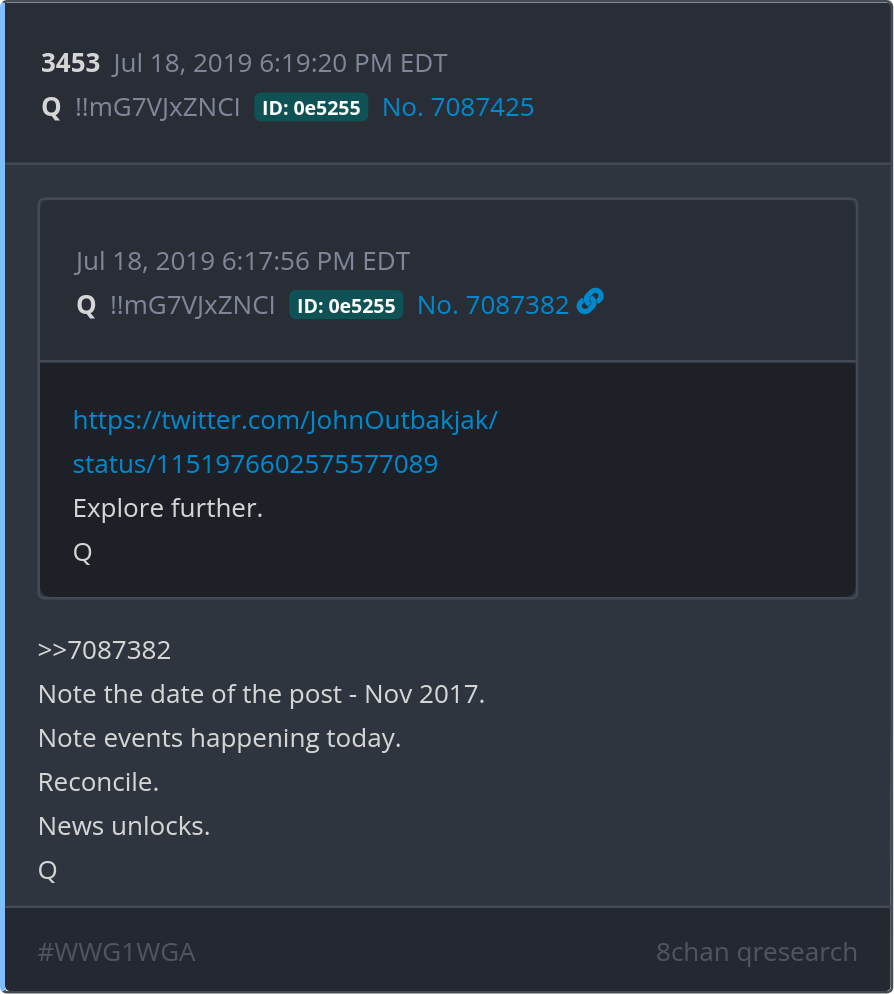
Task: Open quoted post No. 7087382 link
Action: pyautogui.click(x=493, y=306)
